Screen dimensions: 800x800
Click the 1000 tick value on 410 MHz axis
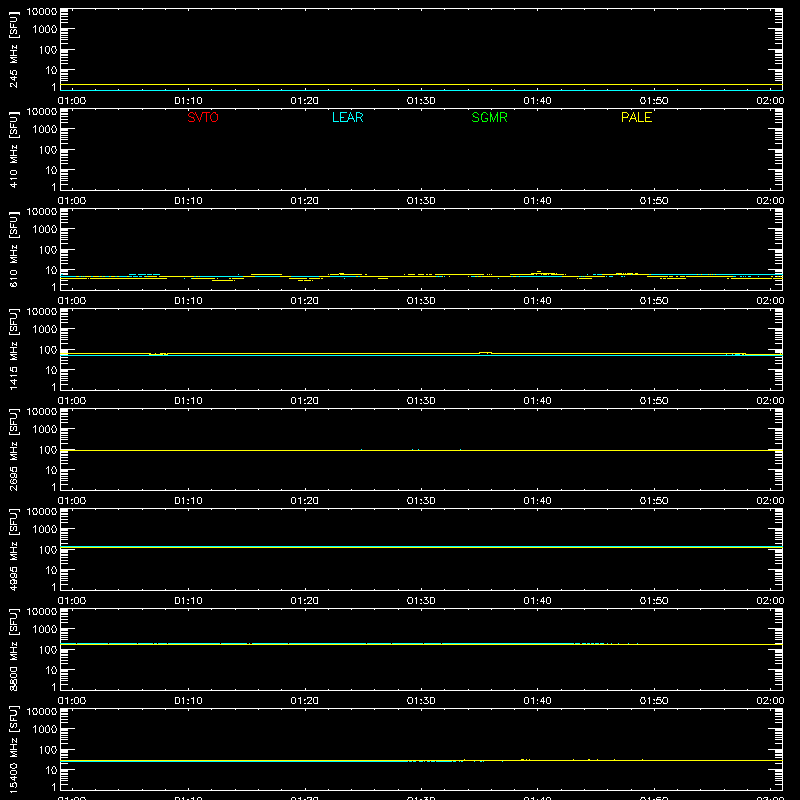click(45, 129)
